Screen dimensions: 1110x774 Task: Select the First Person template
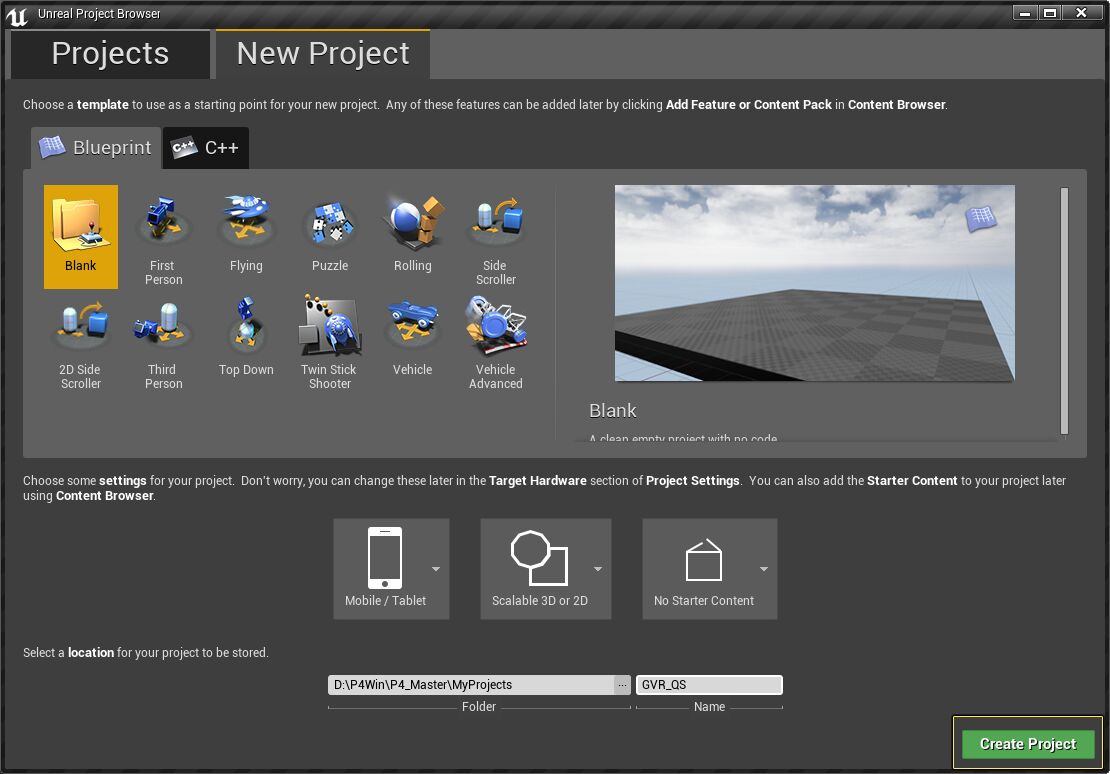tap(163, 225)
